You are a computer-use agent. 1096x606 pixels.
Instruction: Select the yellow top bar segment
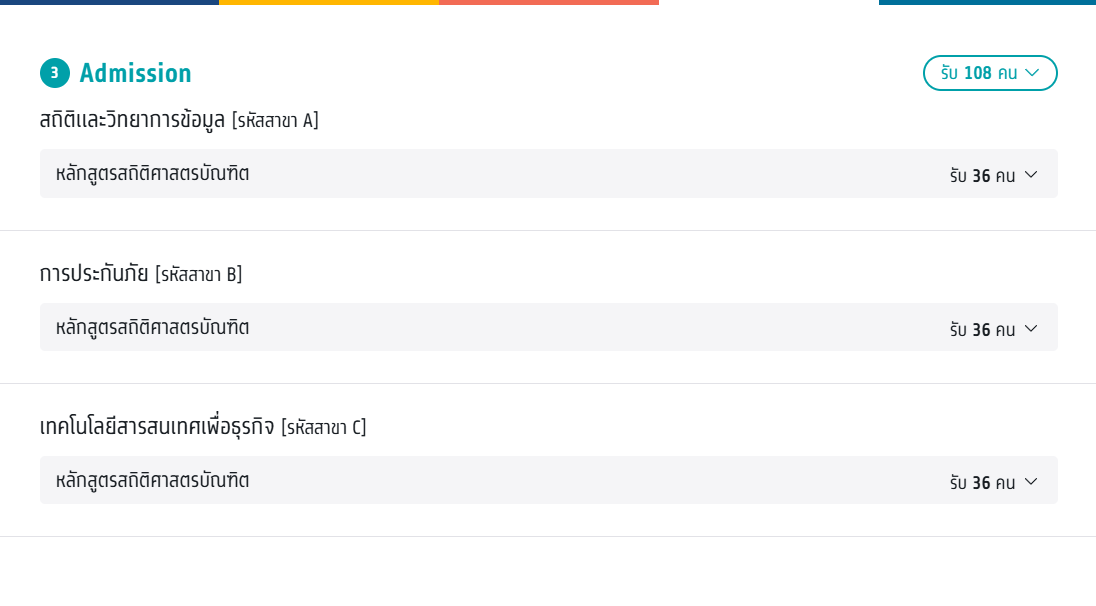point(328,2)
